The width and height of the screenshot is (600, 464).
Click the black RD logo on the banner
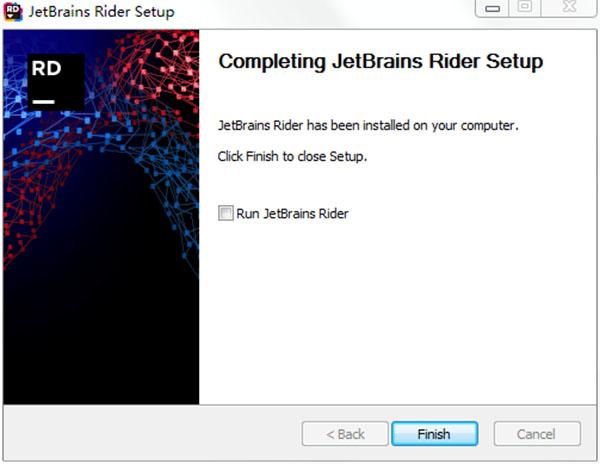pos(56,83)
